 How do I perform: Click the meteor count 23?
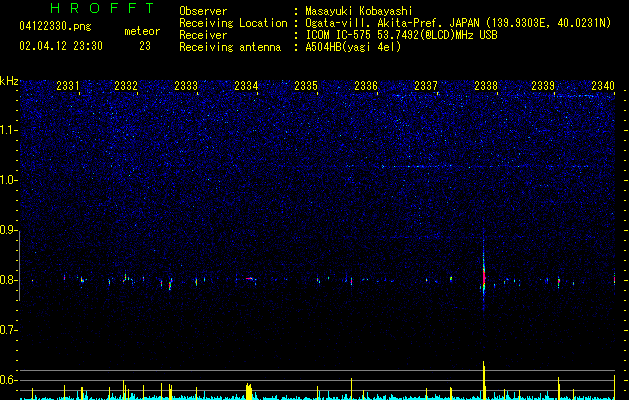[145, 46]
